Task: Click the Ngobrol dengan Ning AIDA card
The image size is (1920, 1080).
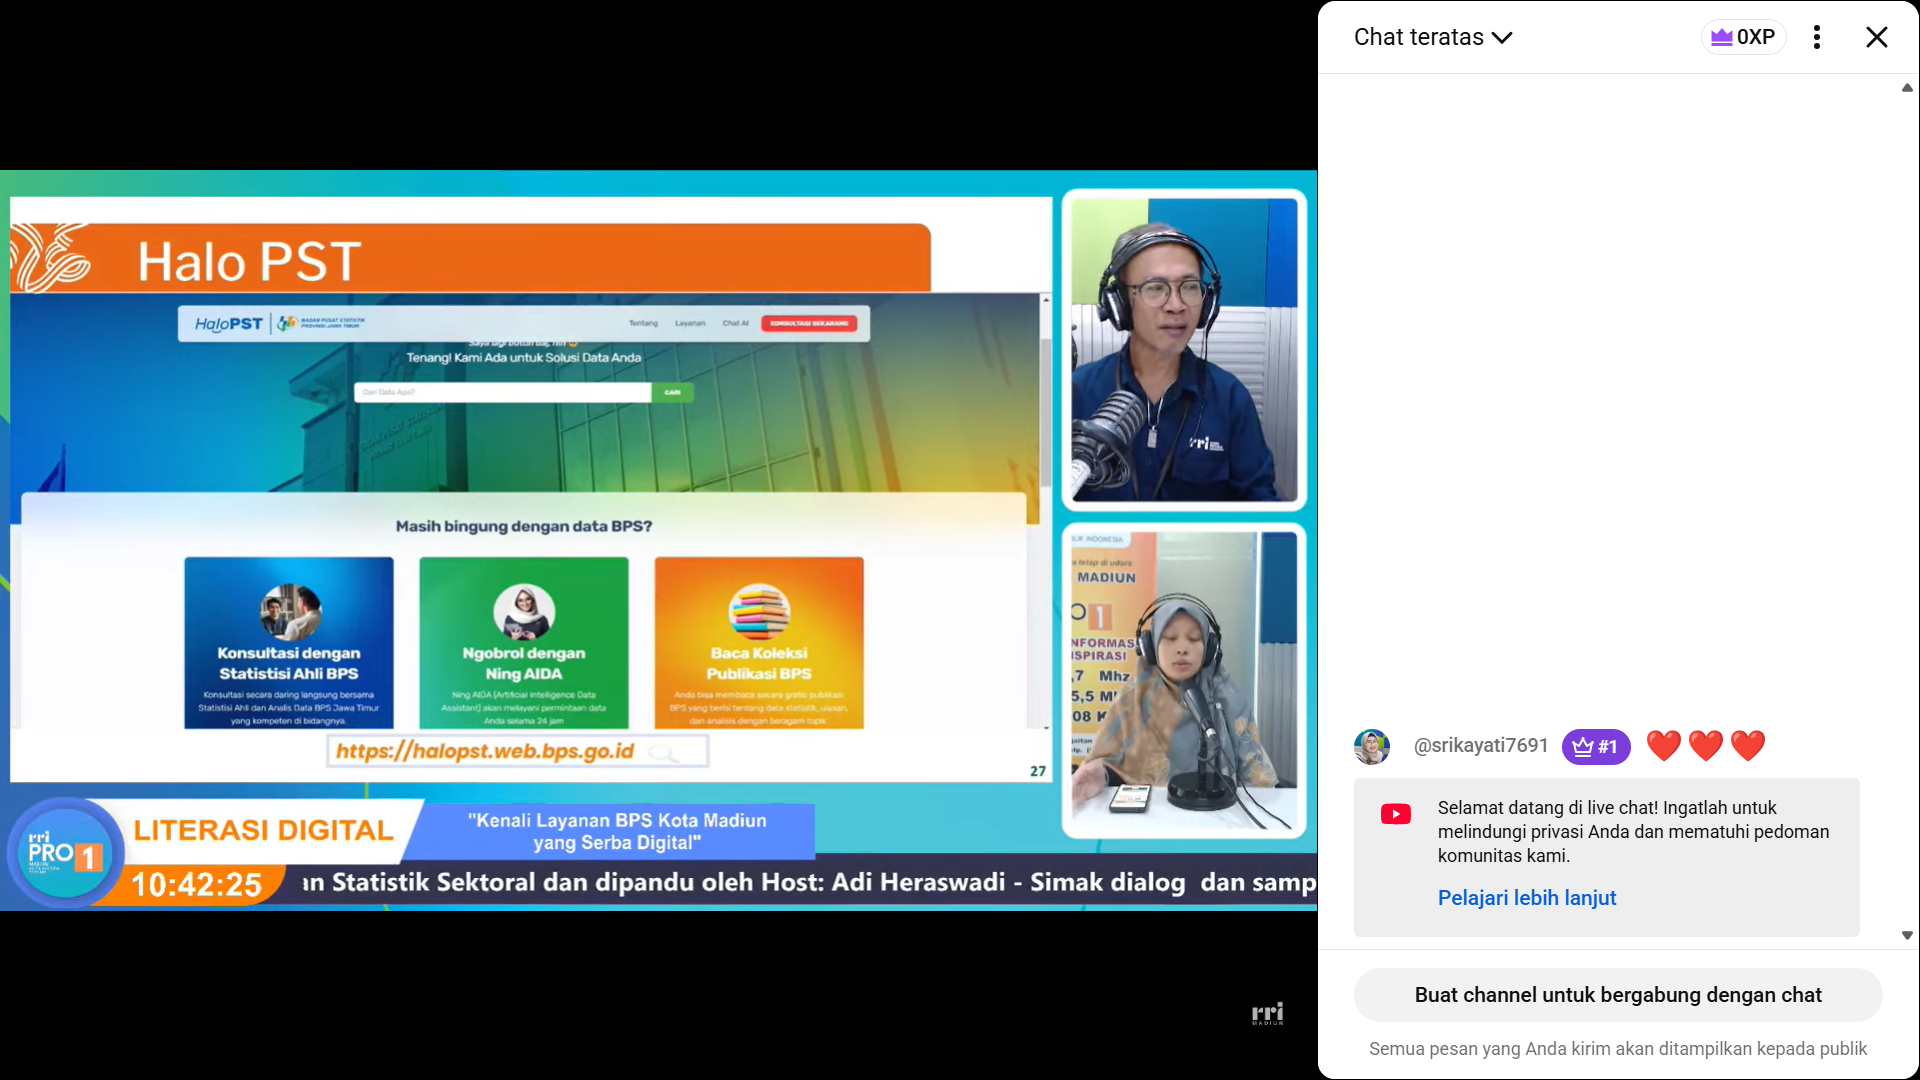Action: 524,642
